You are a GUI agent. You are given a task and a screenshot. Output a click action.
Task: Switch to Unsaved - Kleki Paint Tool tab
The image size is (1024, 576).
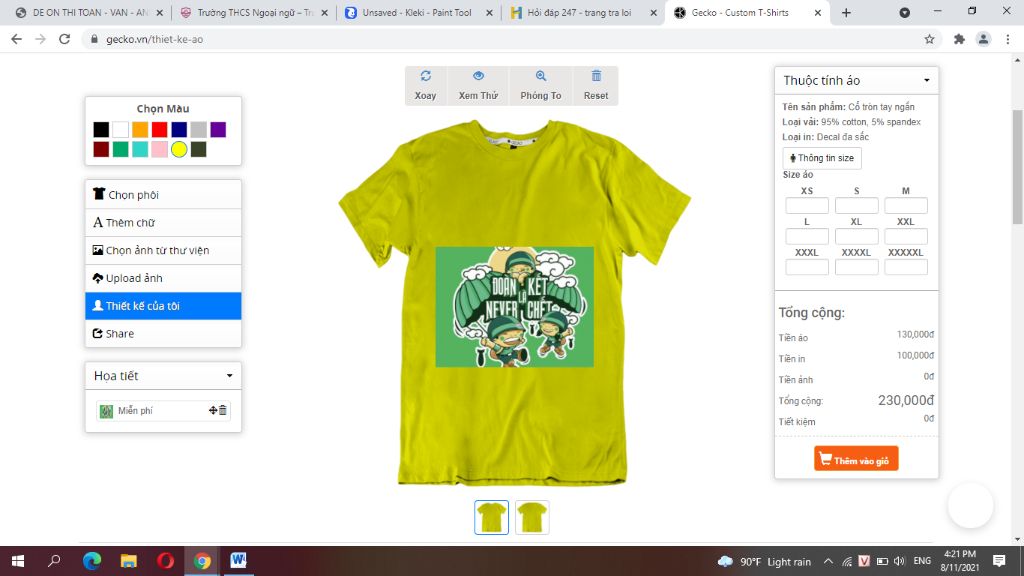[x=419, y=12]
